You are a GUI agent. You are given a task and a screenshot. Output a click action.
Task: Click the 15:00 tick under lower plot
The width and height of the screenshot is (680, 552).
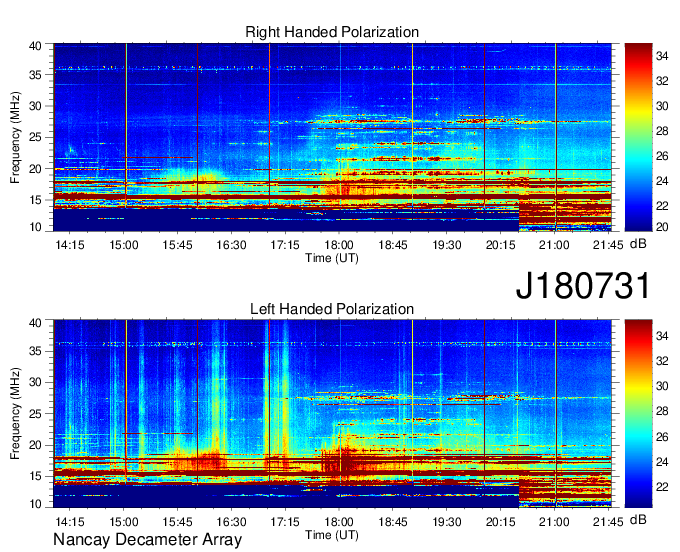(x=124, y=521)
